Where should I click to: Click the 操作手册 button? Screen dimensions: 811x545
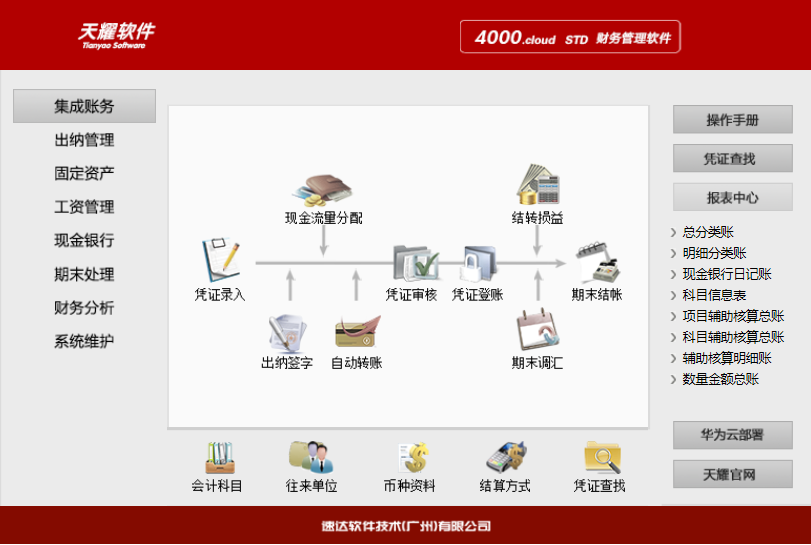tap(732, 119)
